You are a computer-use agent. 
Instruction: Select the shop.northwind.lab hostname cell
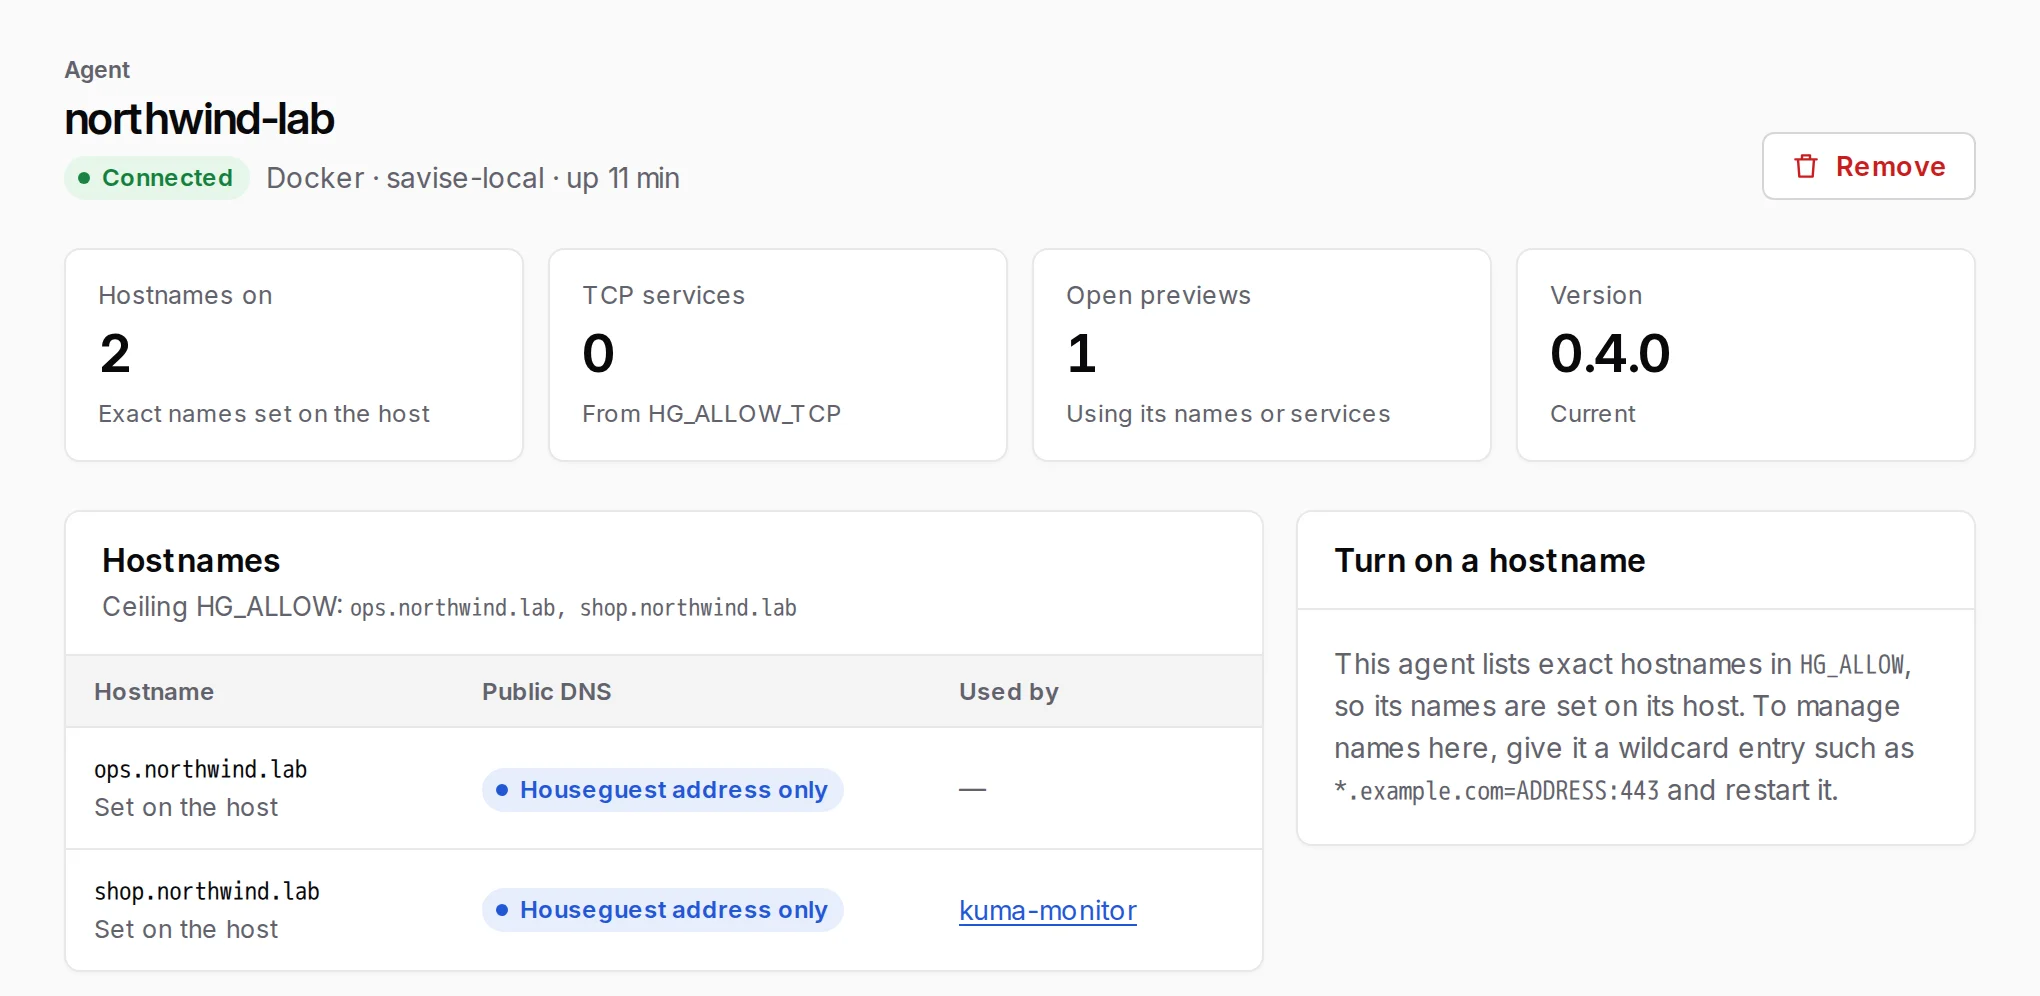coord(207,891)
